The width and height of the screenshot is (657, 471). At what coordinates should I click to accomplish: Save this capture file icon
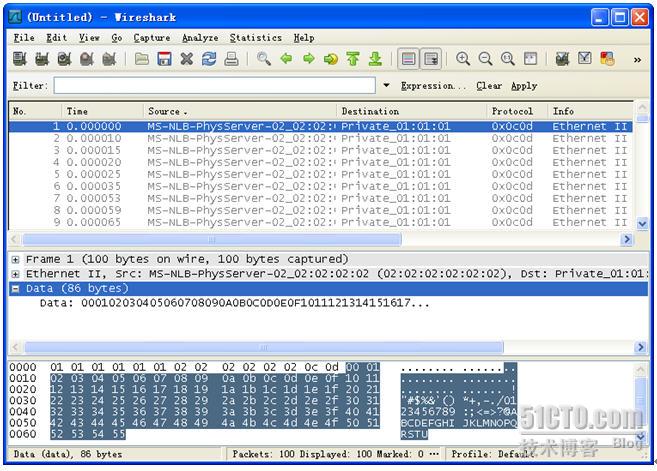coord(164,59)
